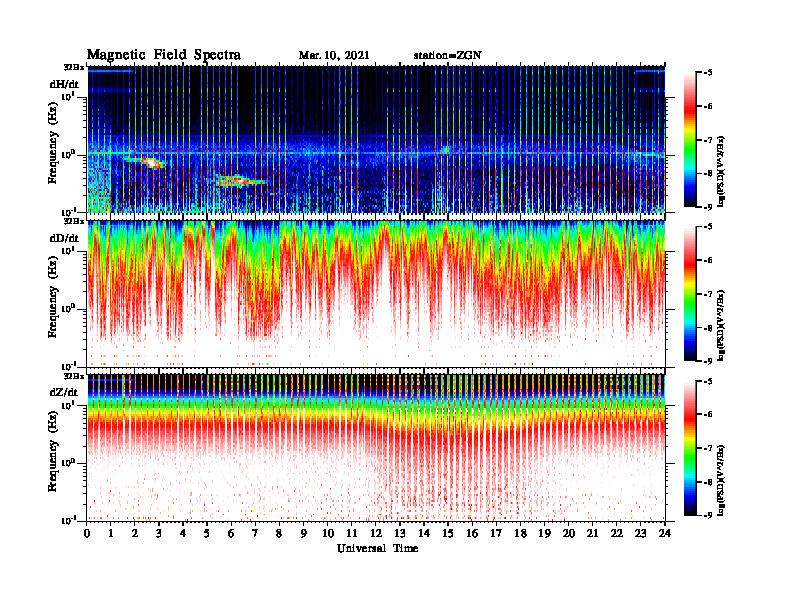Click hour tick label '23' on time axis
The image size is (792, 612).
641,533
